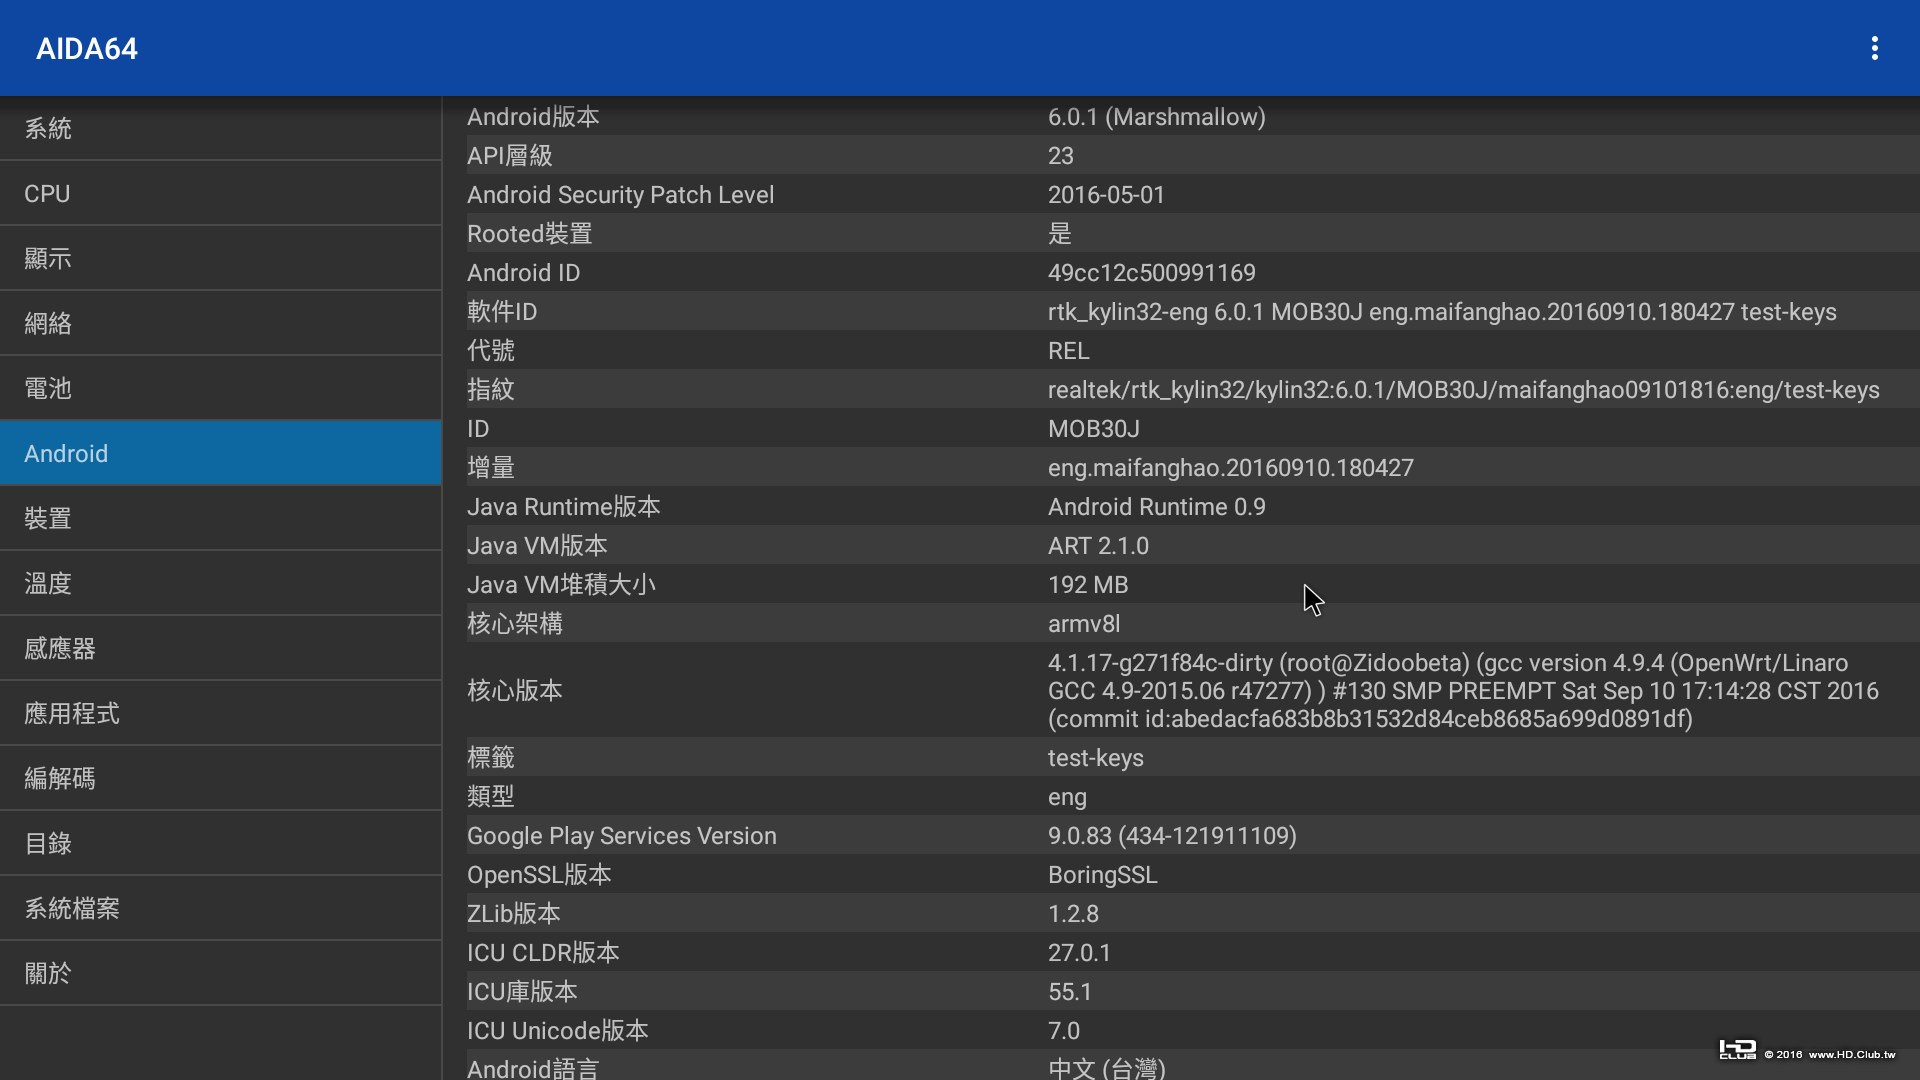1920x1080 pixels.
Task: Select the Android category
Action: [220, 453]
